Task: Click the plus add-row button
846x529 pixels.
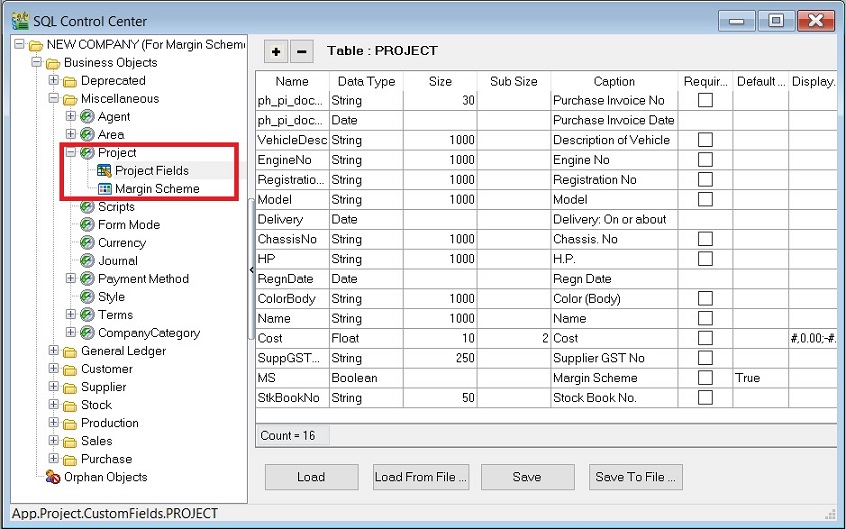Action: tap(276, 51)
